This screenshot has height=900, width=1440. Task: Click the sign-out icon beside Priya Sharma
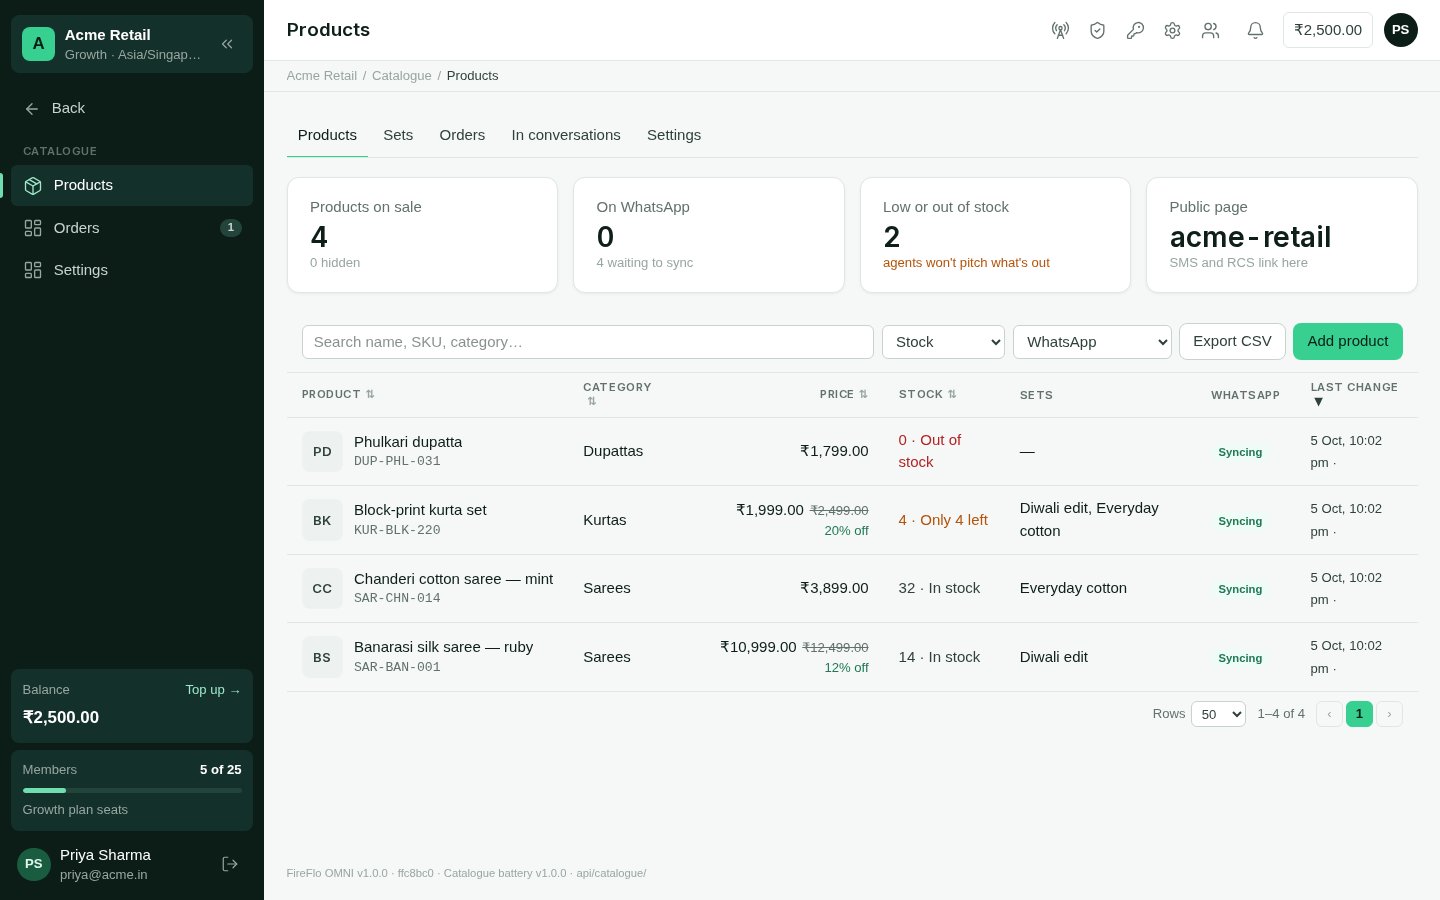(x=230, y=864)
